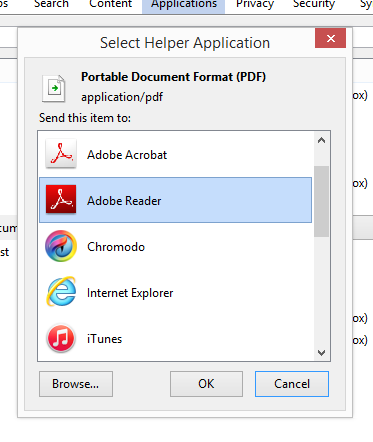Pick Internet Explorer from the list
373x442 pixels.
(x=176, y=292)
